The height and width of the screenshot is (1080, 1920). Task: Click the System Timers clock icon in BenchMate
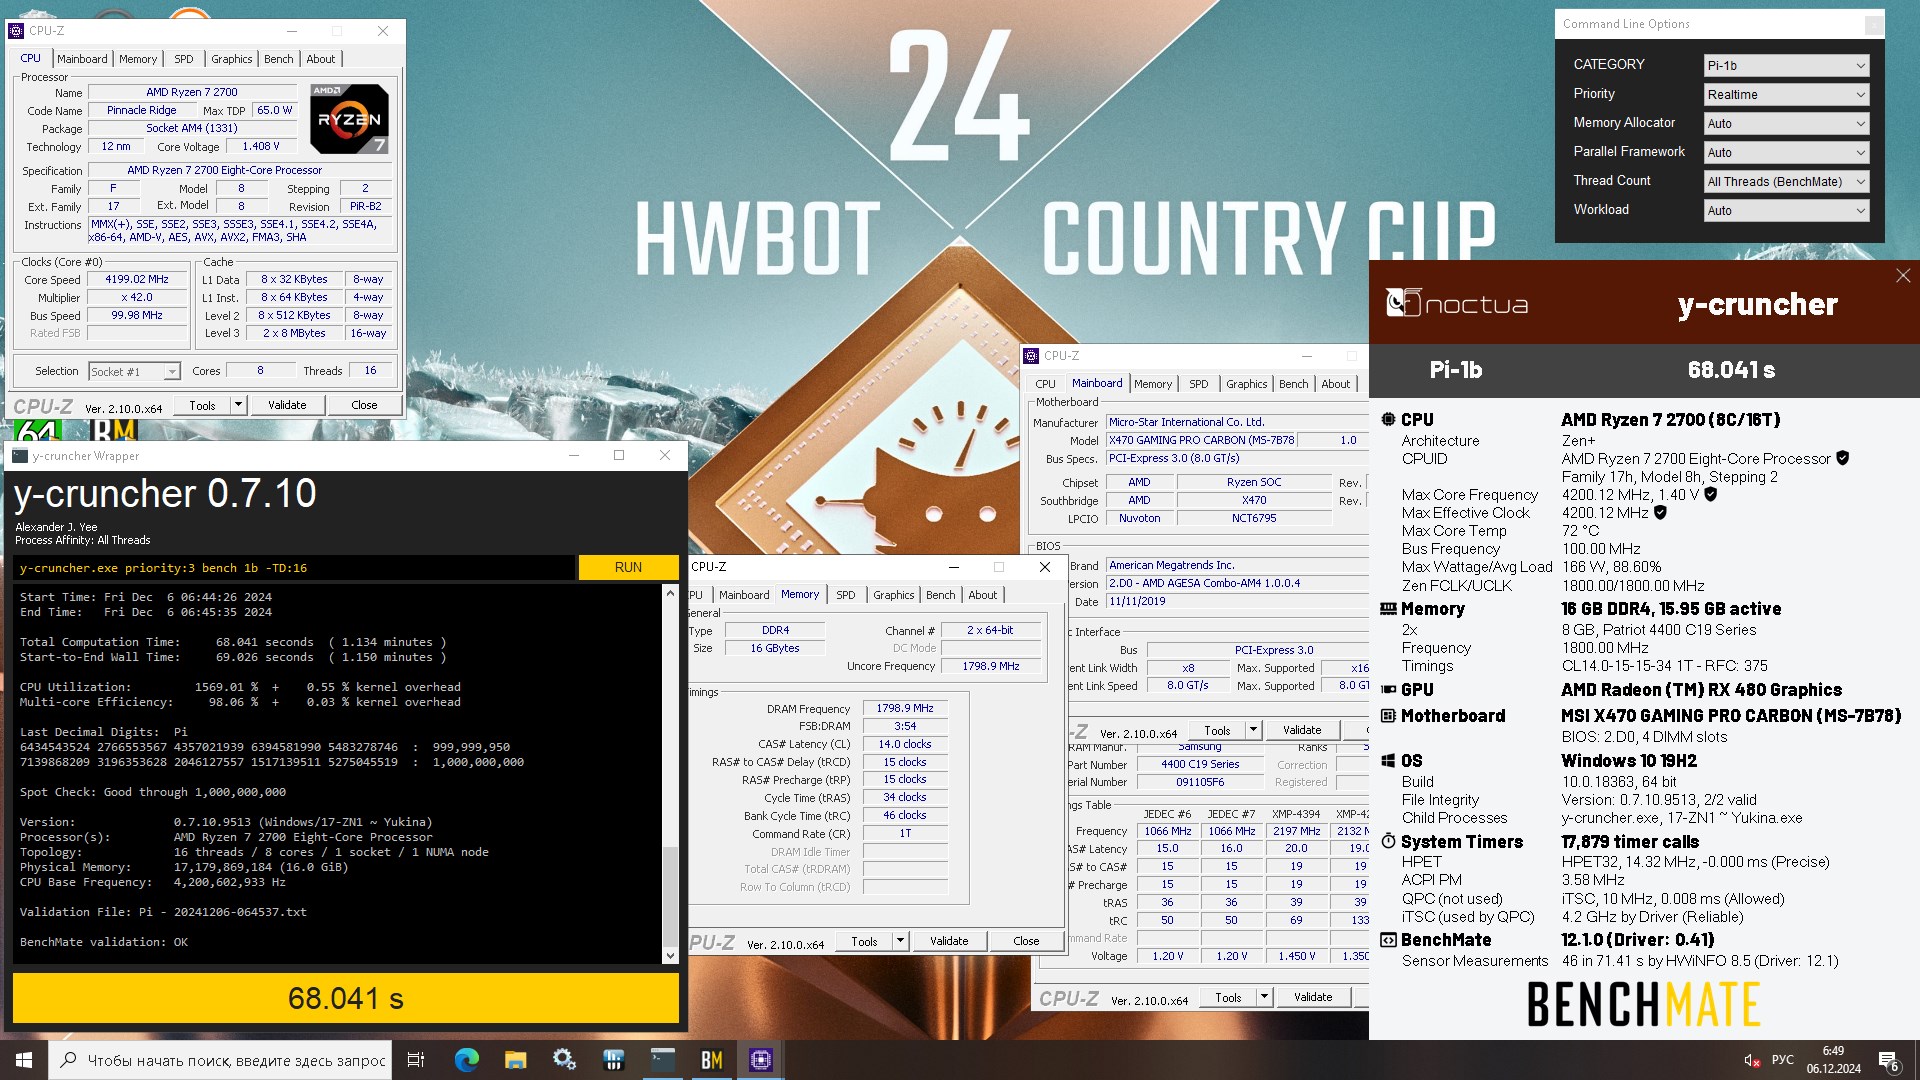(1388, 842)
